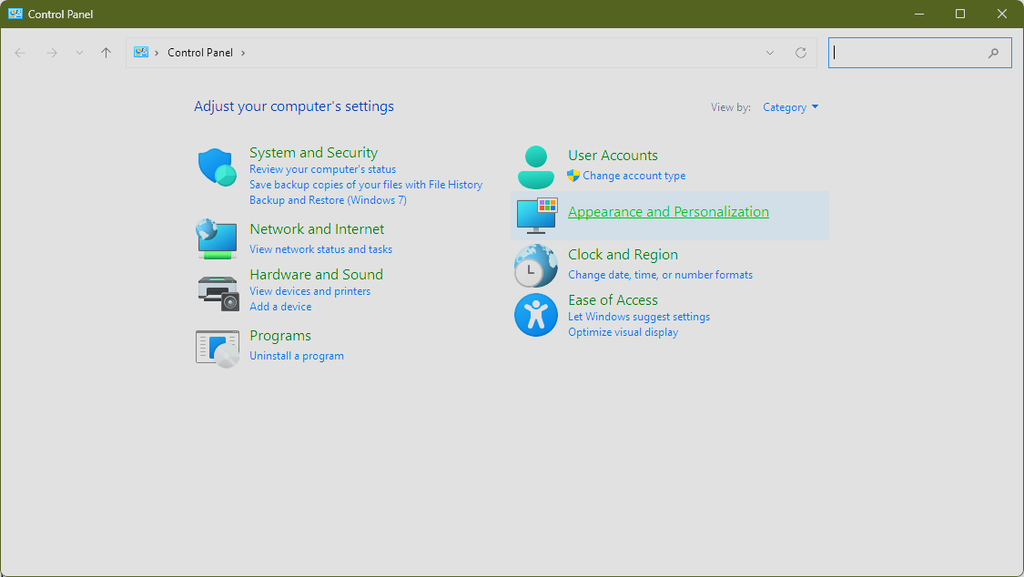Close the Control Panel window
This screenshot has width=1024, height=577.
pyautogui.click(x=1002, y=14)
